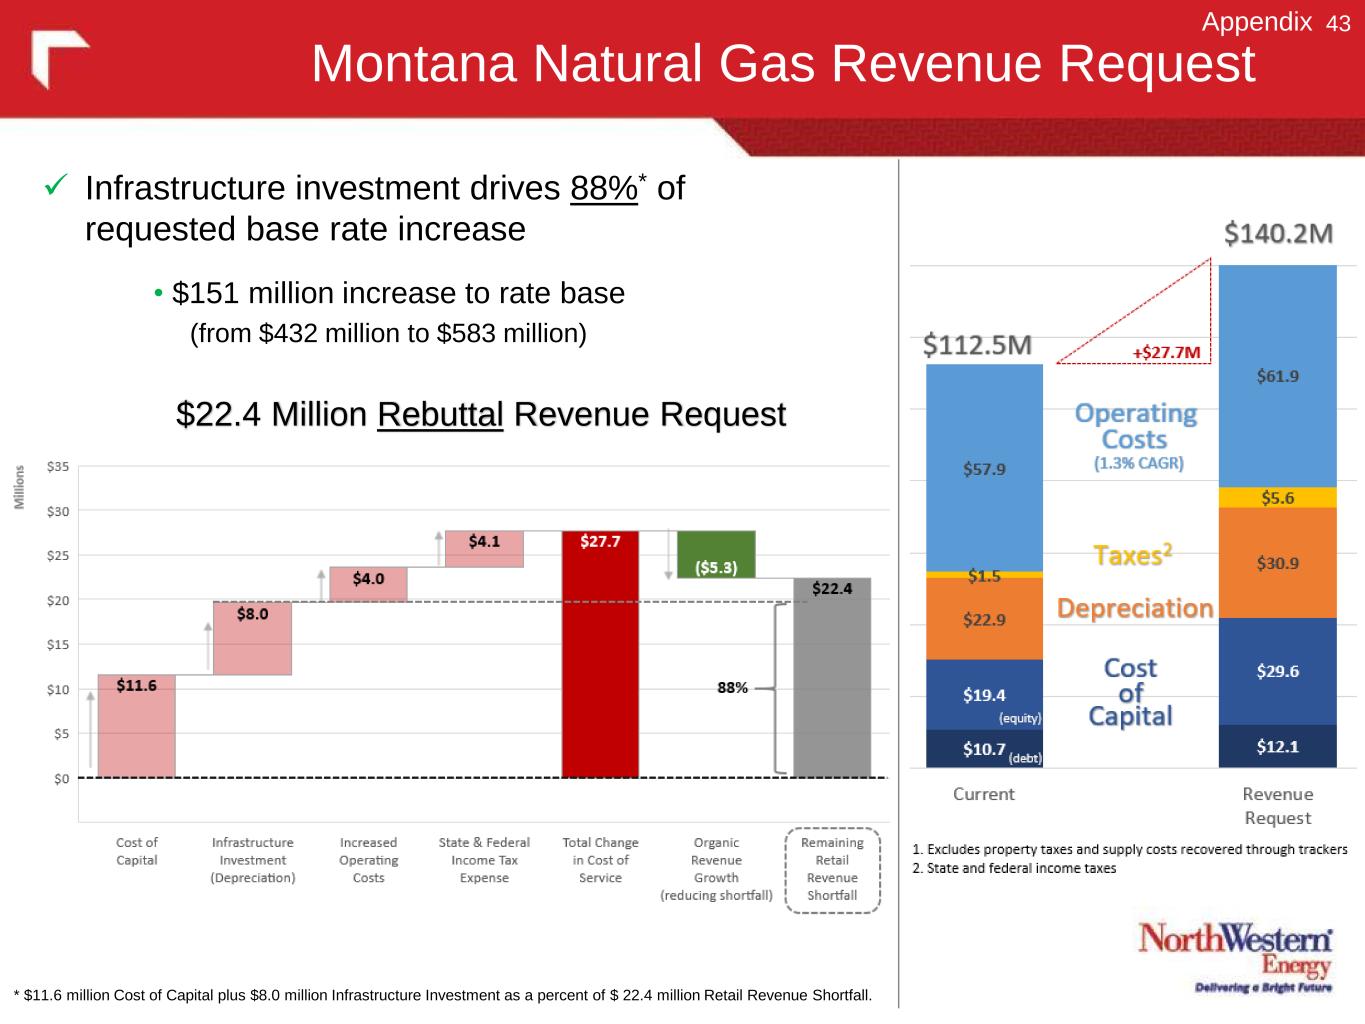Click the Current column axis label

pyautogui.click(x=983, y=794)
